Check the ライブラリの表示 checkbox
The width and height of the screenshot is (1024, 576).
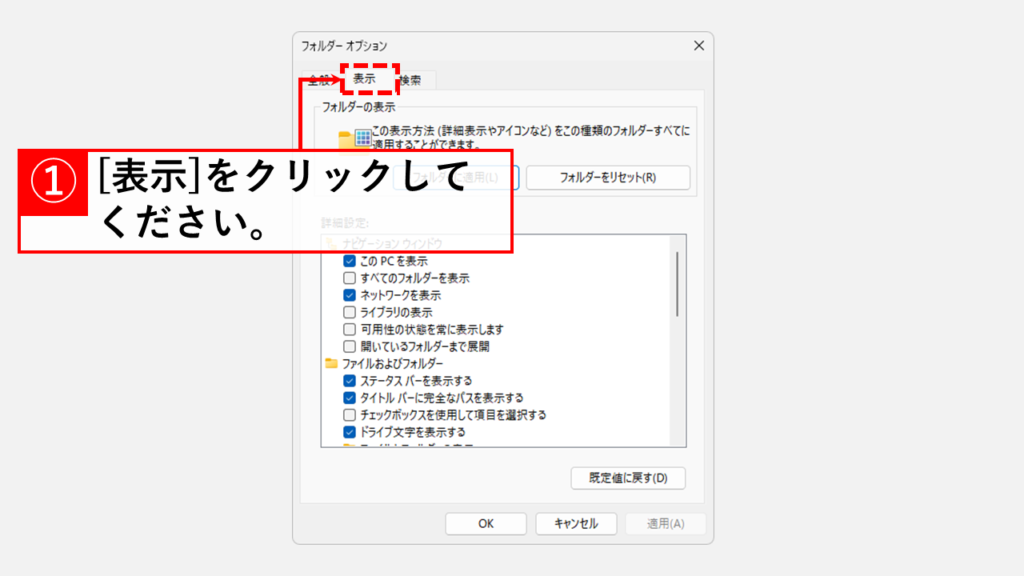click(x=349, y=312)
